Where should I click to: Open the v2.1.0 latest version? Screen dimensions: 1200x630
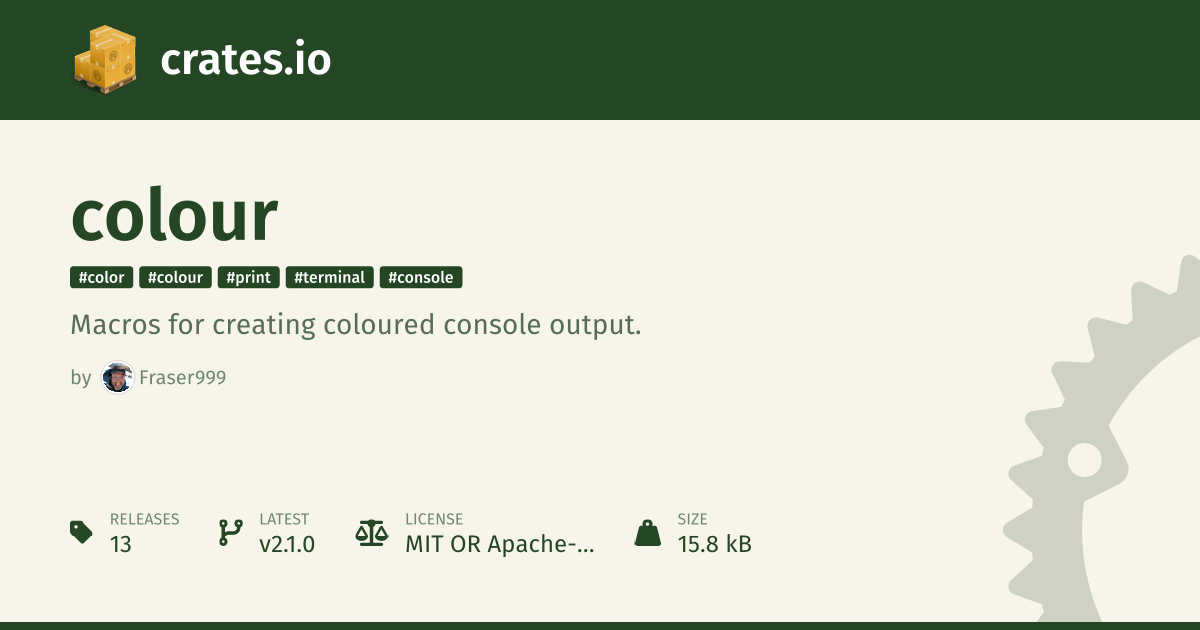coord(287,544)
